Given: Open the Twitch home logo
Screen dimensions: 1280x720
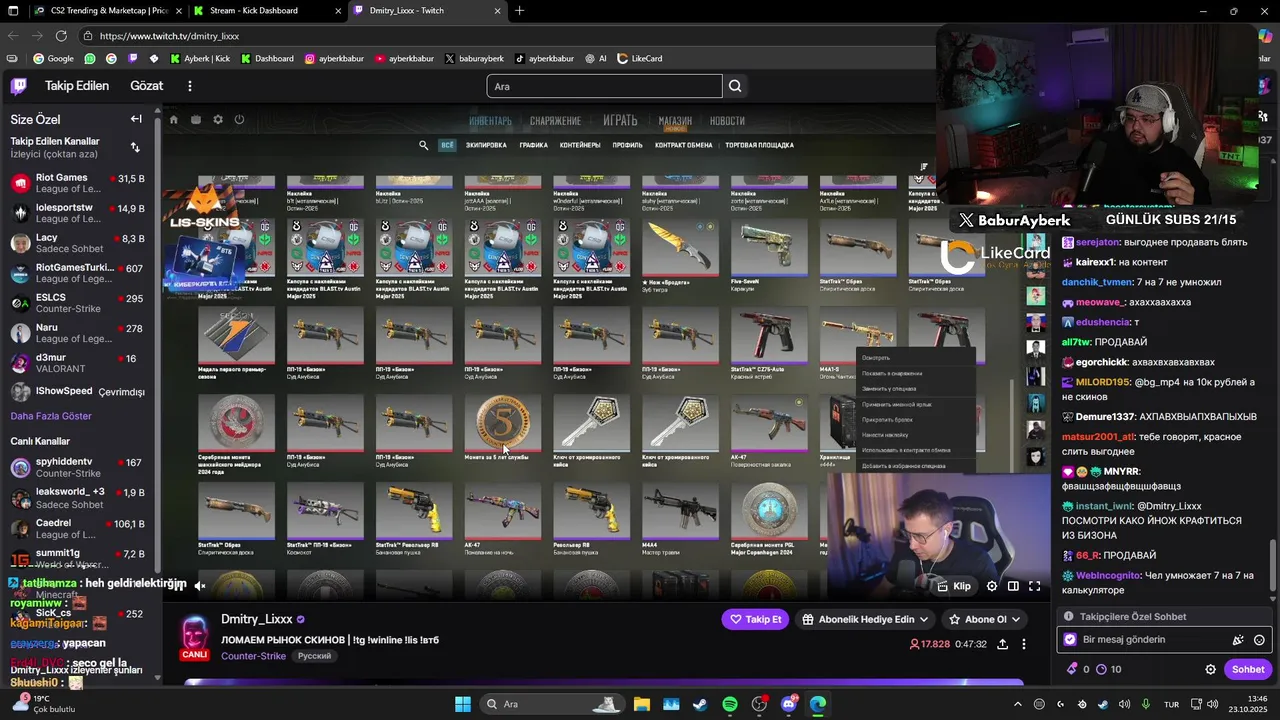Looking at the screenshot, I should click(x=19, y=86).
